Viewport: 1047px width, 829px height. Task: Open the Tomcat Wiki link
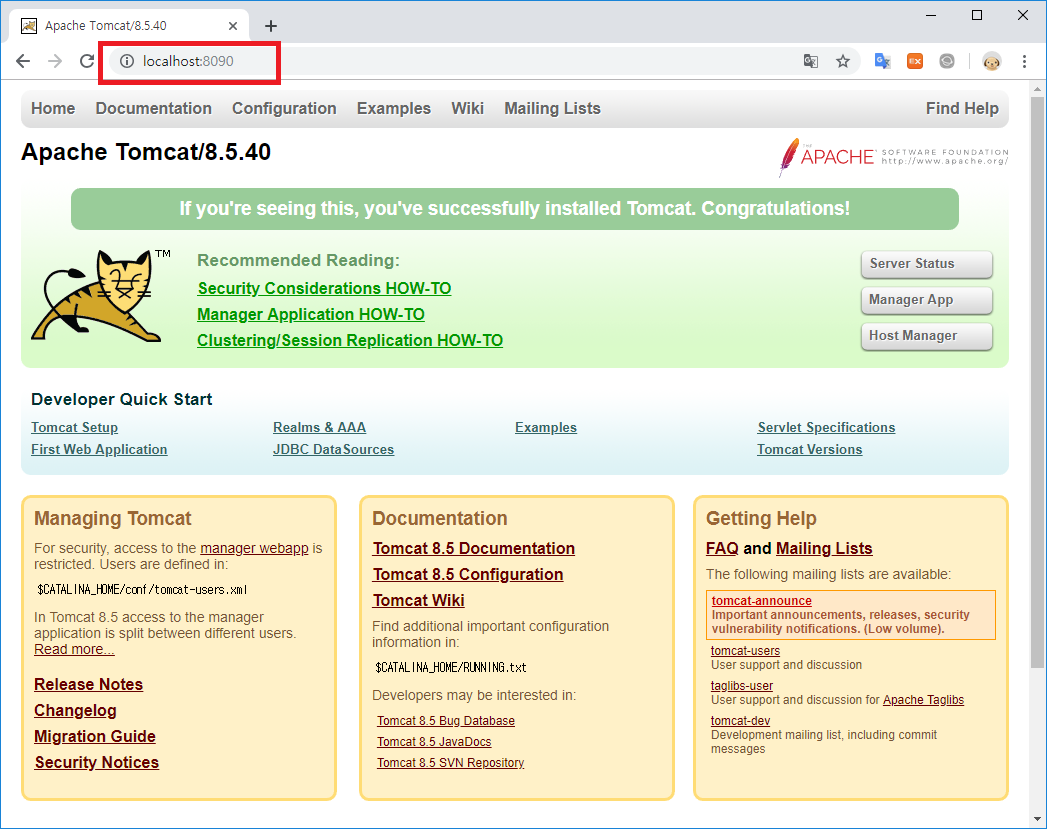(419, 600)
